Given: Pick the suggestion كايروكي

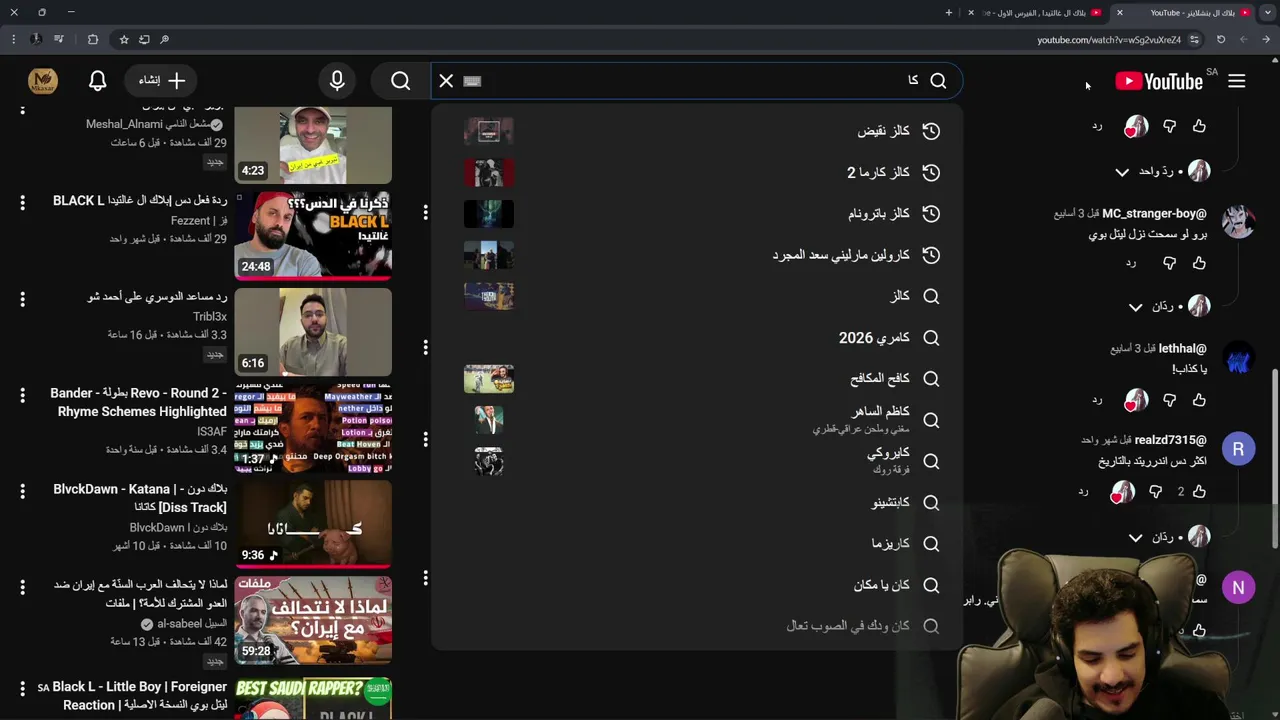Looking at the screenshot, I should point(697,461).
